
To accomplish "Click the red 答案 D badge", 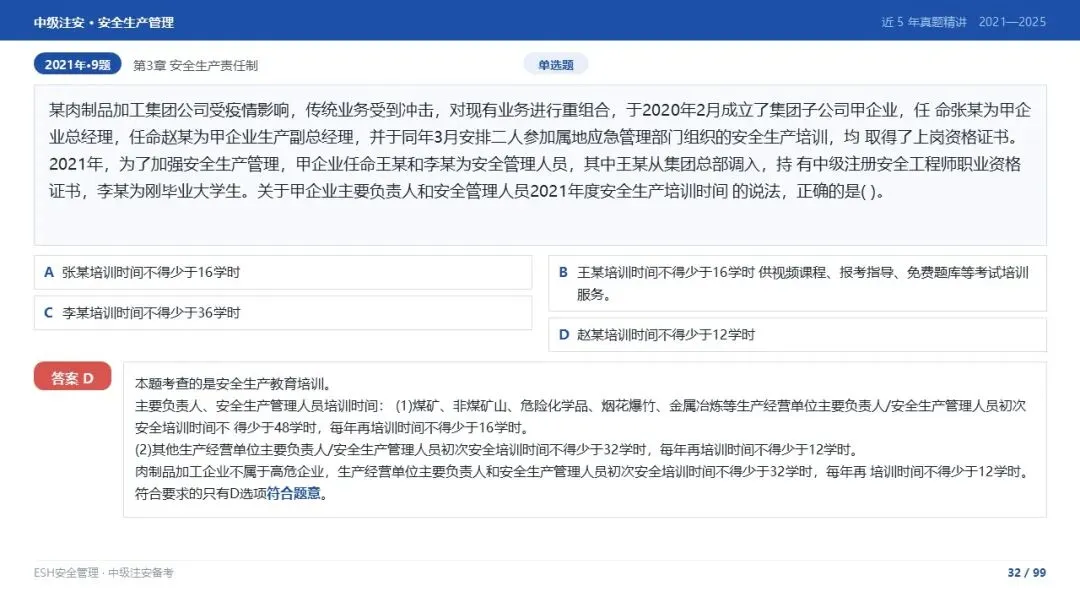I will click(72, 377).
